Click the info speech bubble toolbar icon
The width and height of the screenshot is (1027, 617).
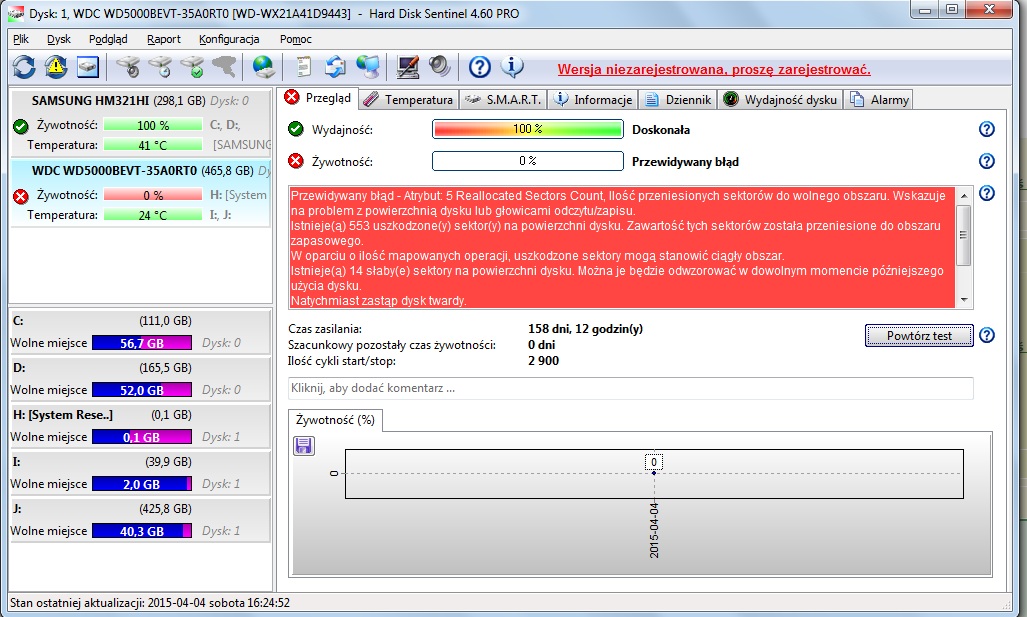[512, 67]
